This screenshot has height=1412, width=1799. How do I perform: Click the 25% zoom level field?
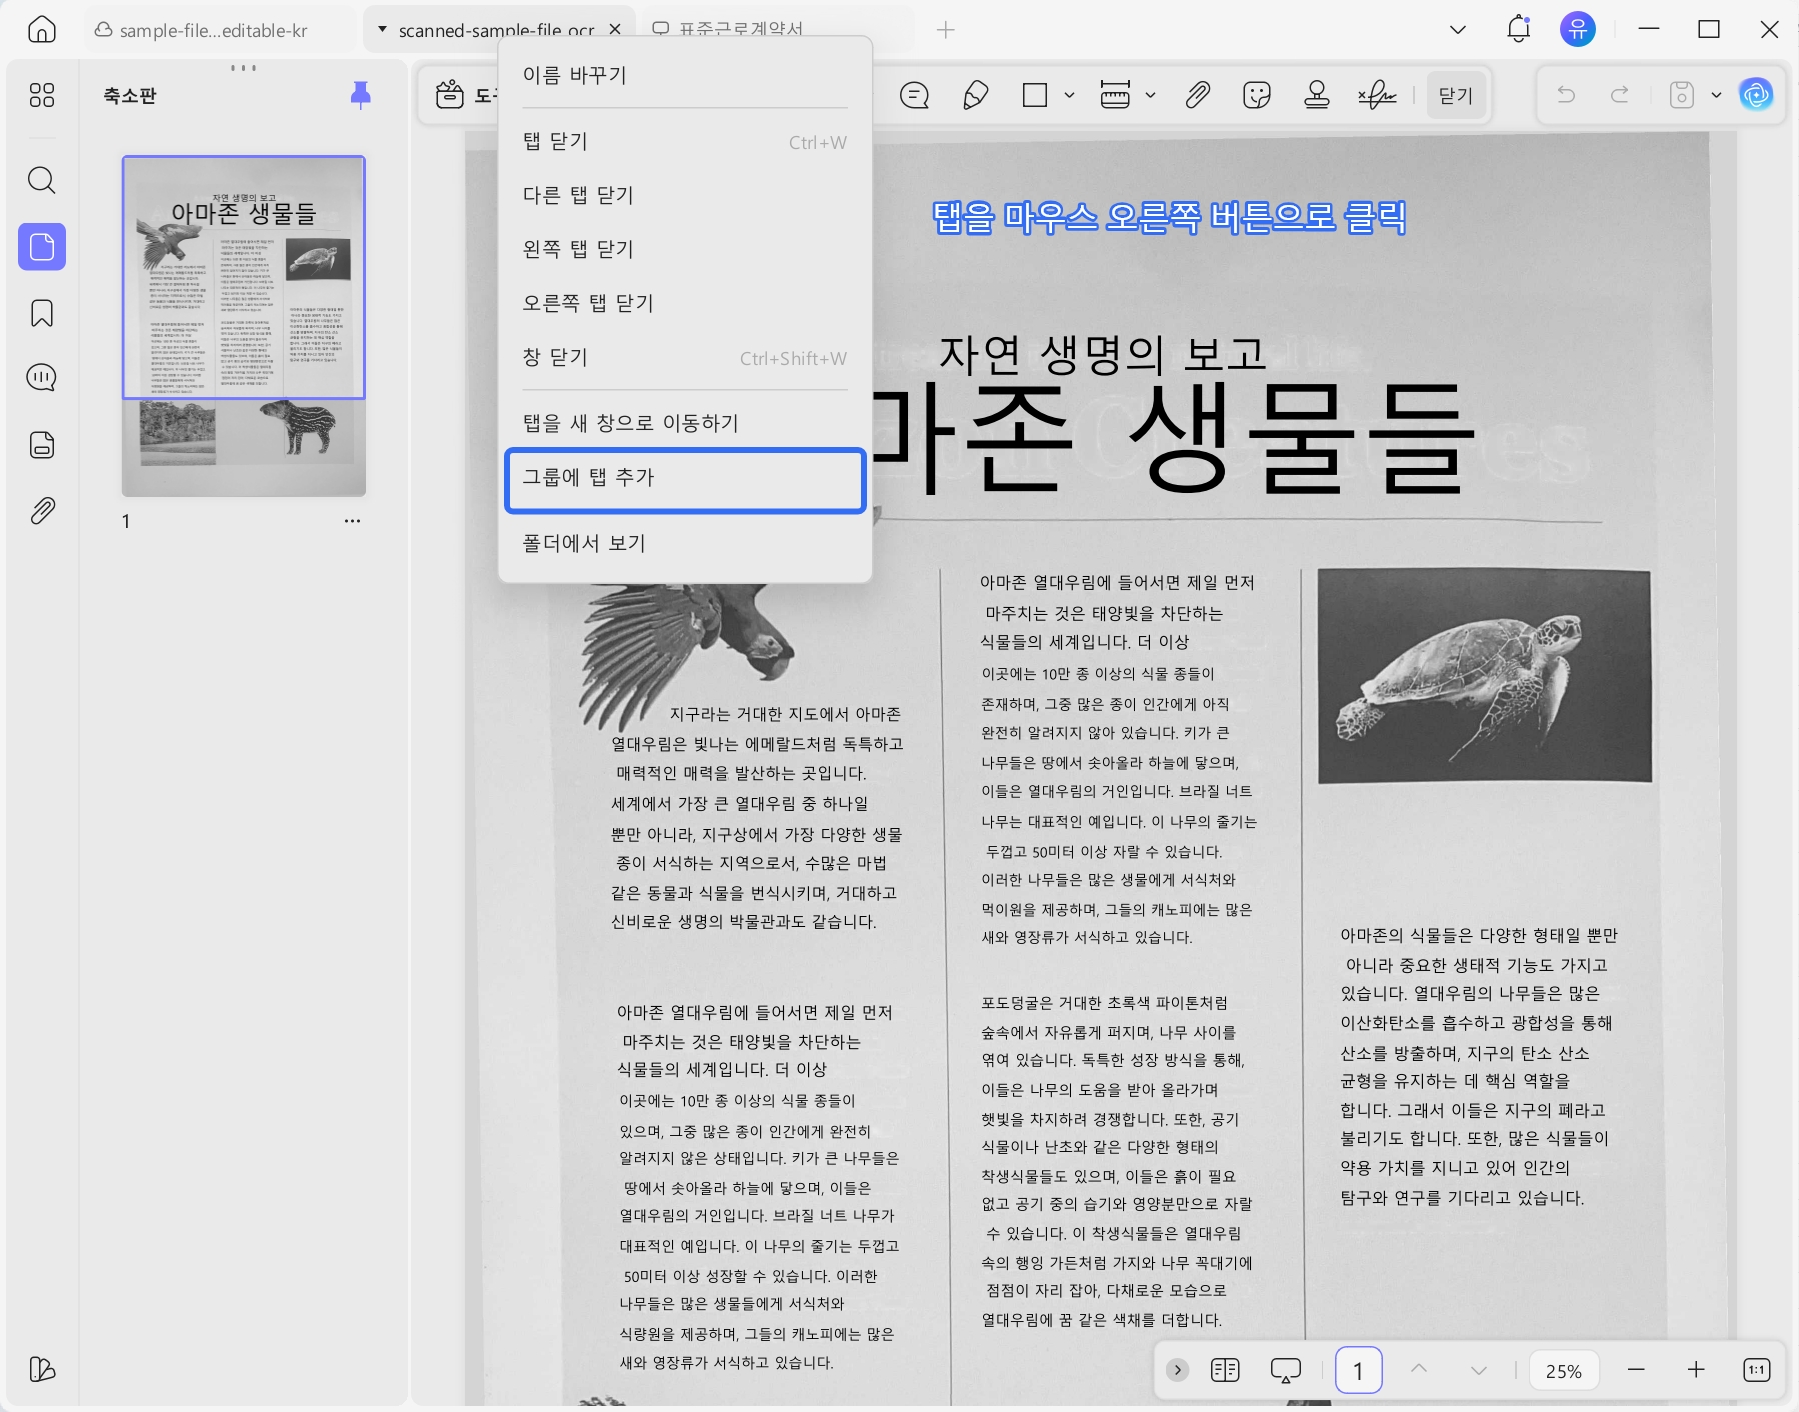coord(1564,1371)
